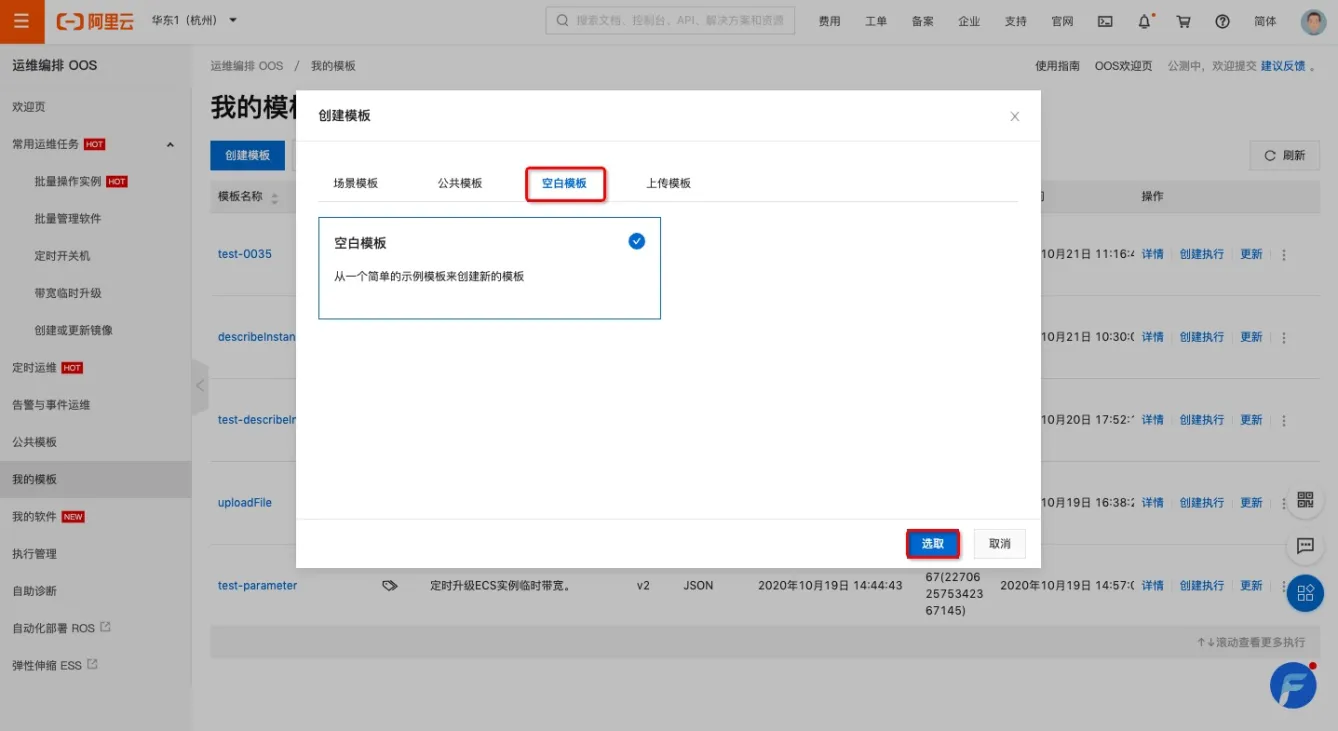Sort by 模板名称 column arrows
Screen dimensions: 1338x731
[x=275, y=198]
